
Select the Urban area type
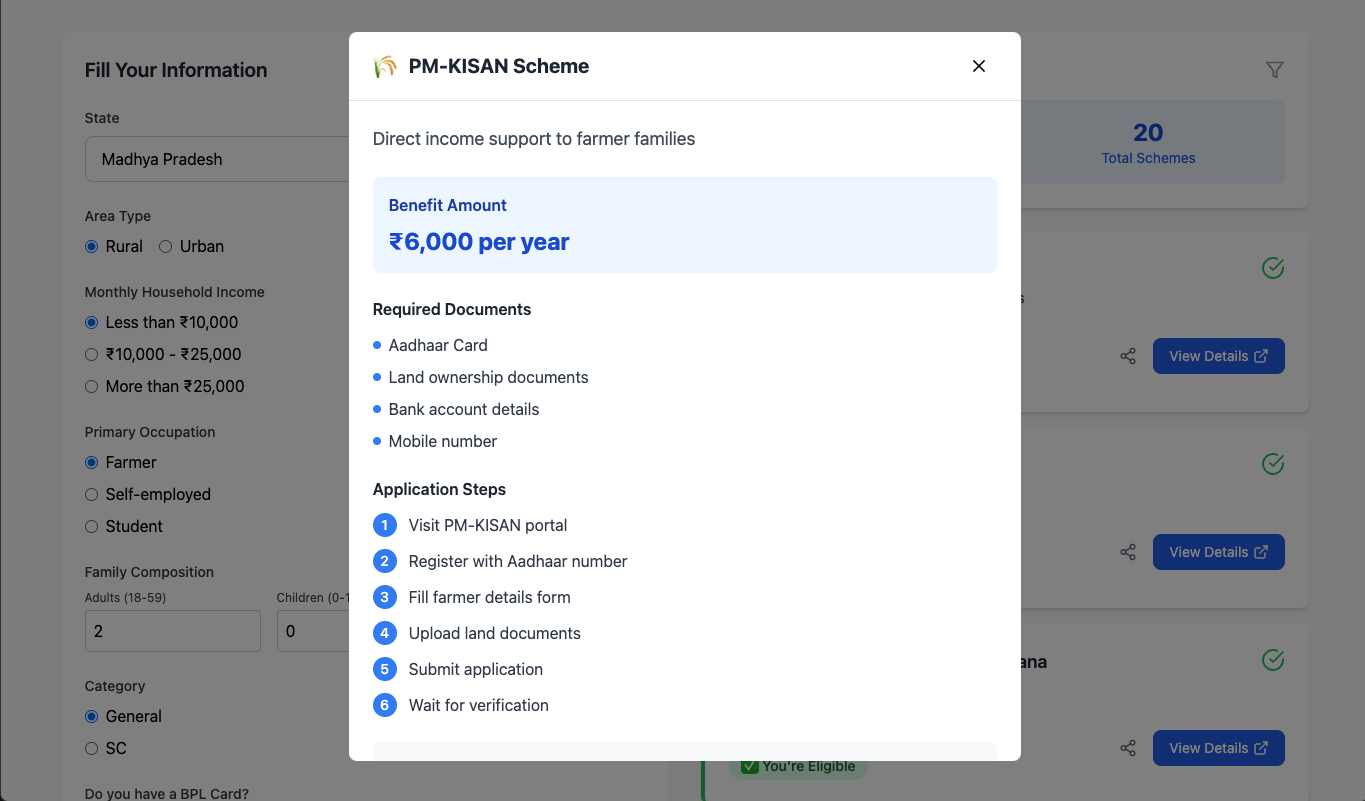pos(166,246)
